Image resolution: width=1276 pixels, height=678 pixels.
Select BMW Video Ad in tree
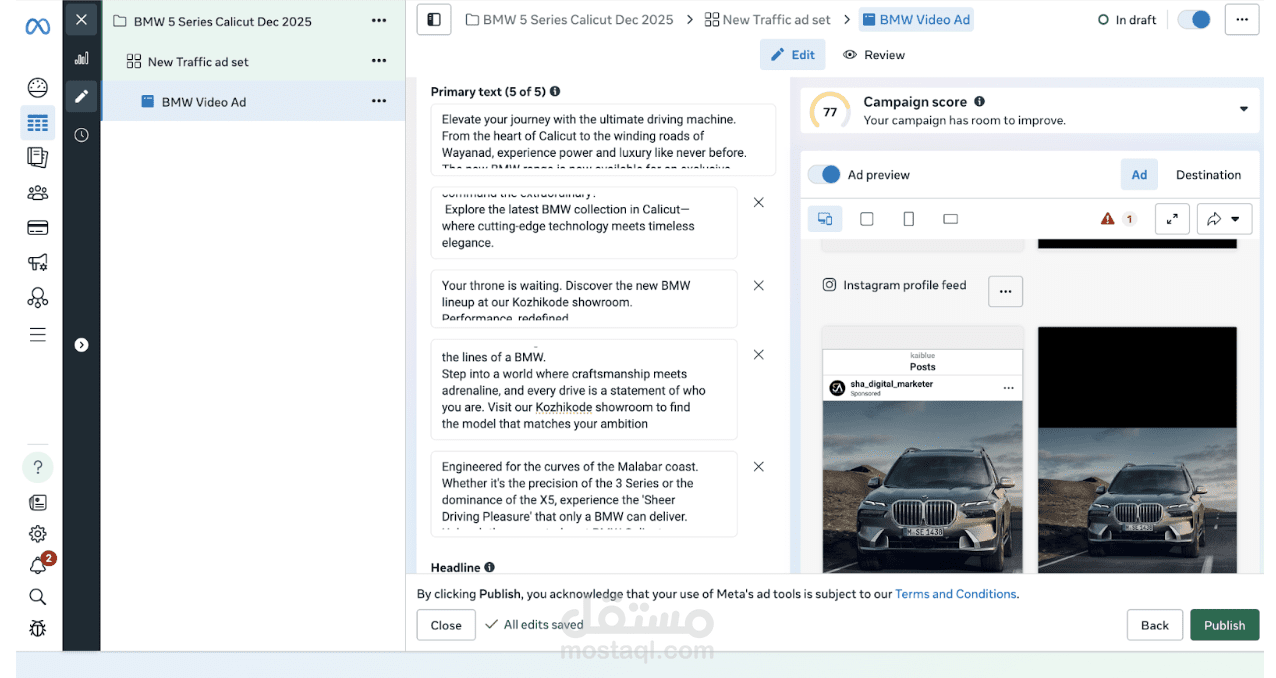204,102
